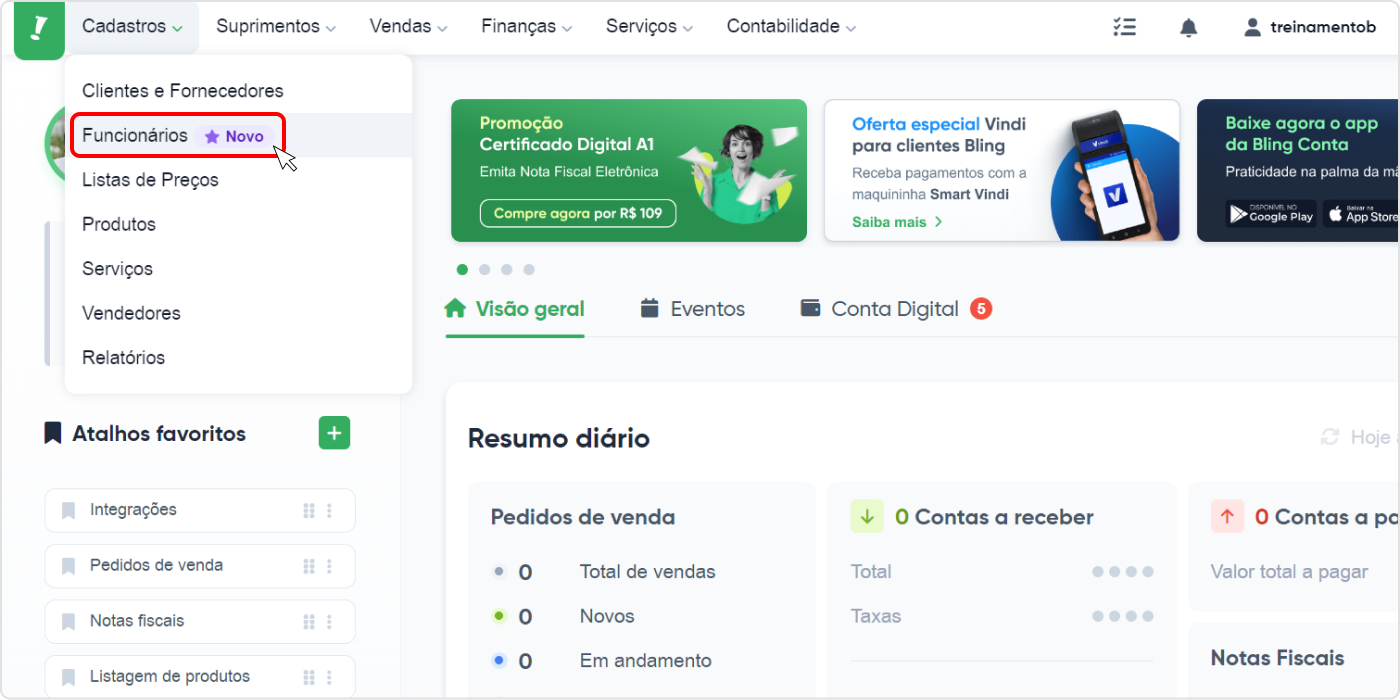Switch to the Visão geral tab
Image resolution: width=1400 pixels, height=700 pixels.
coord(515,309)
